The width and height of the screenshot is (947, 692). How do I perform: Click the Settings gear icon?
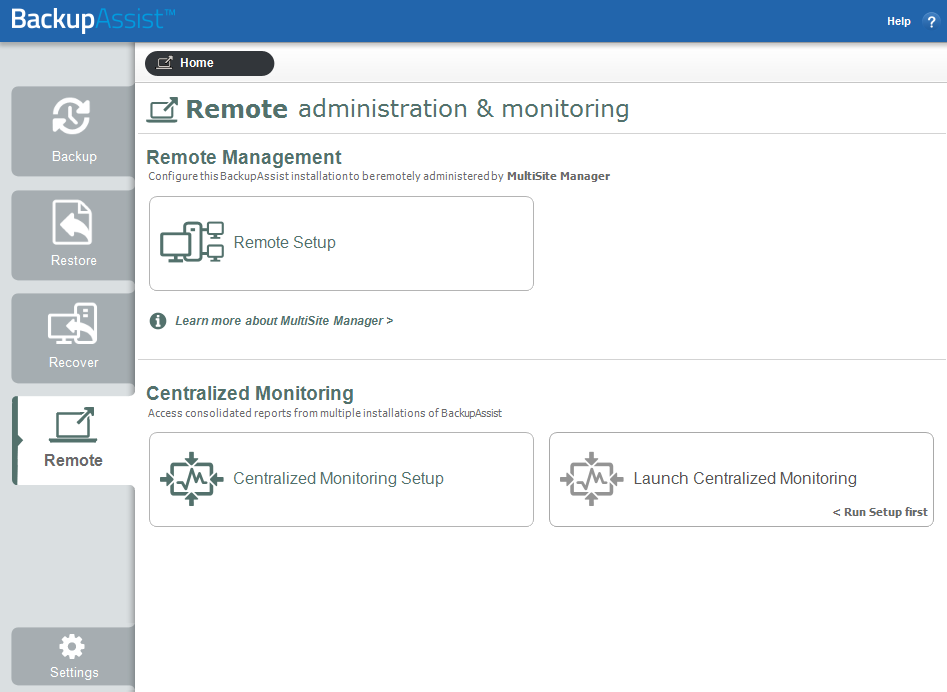[72, 647]
